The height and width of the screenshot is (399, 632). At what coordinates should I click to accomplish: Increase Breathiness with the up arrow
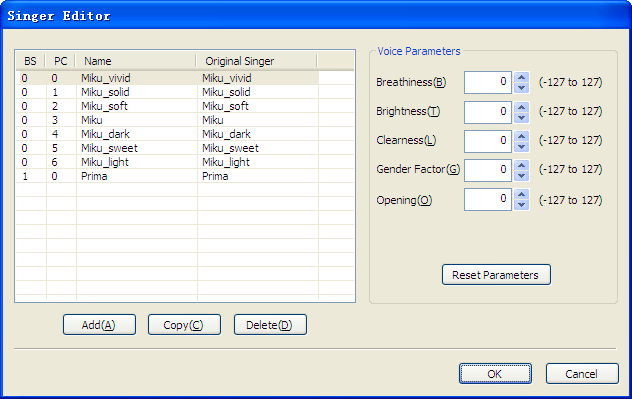pos(522,77)
